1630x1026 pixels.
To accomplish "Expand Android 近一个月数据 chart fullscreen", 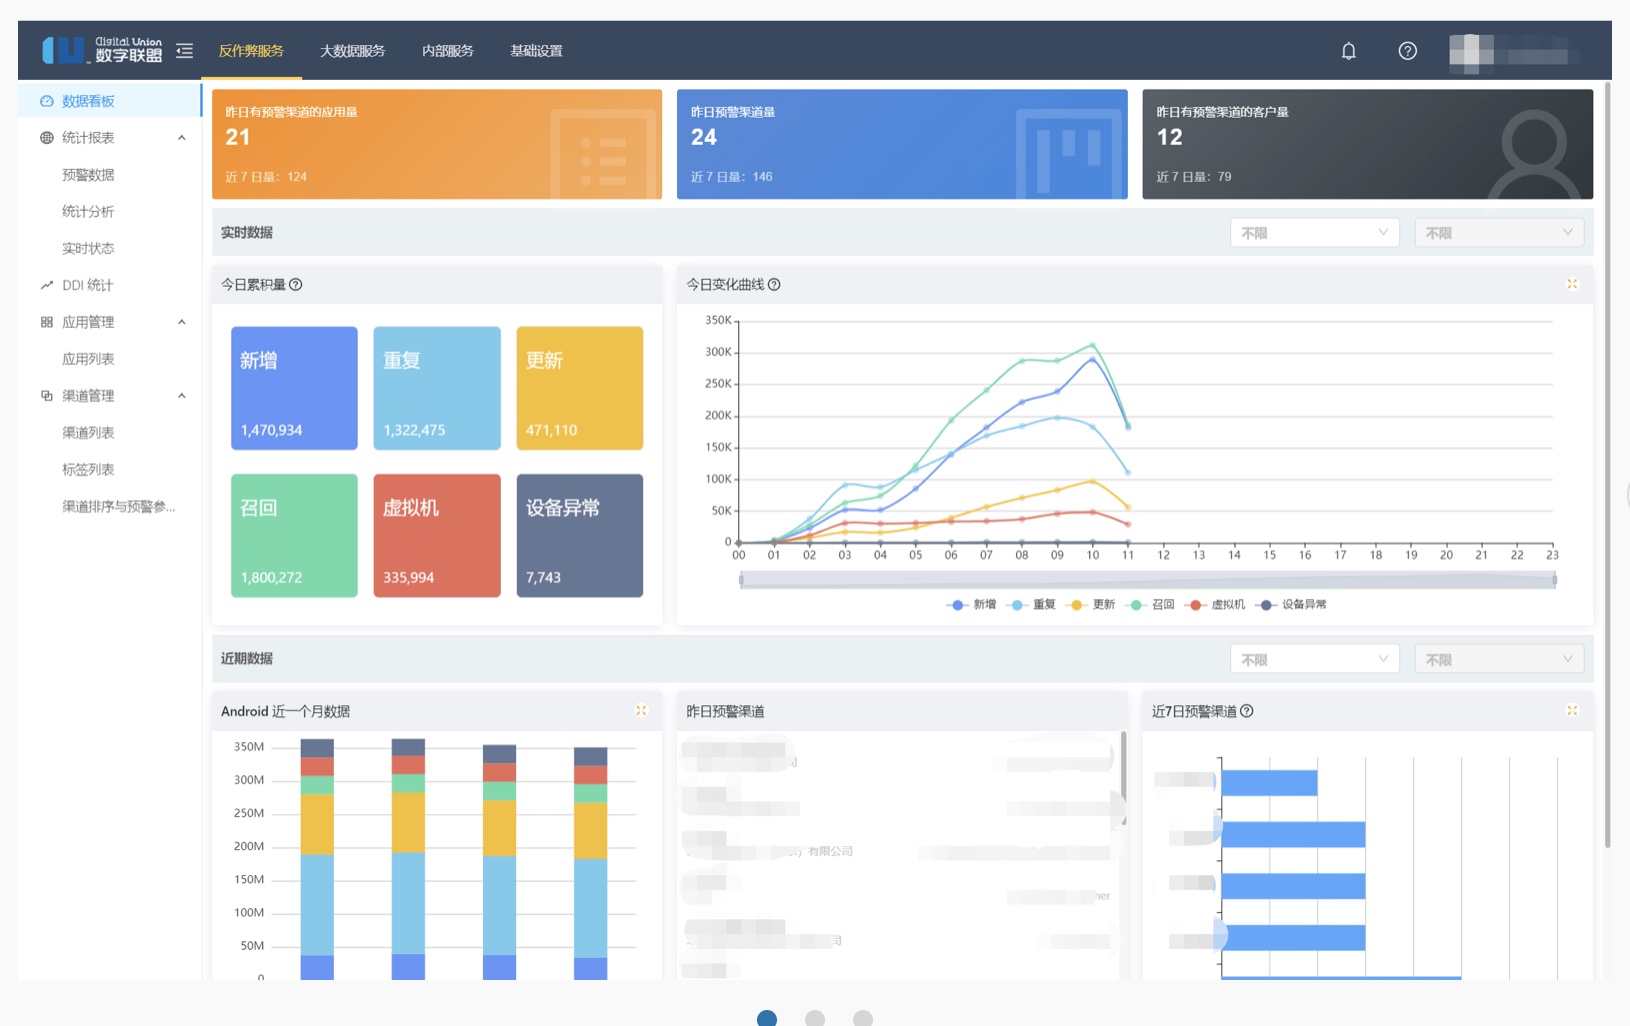I will pyautogui.click(x=641, y=711).
